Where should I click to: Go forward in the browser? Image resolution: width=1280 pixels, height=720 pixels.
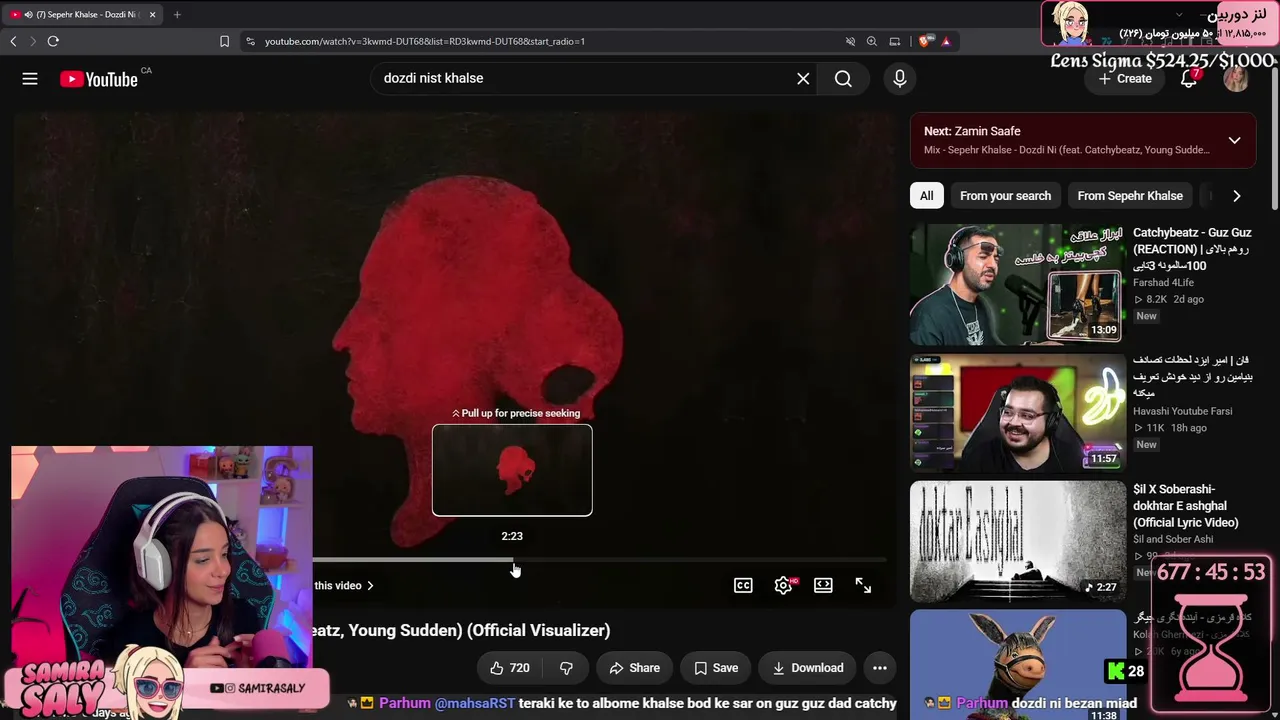[33, 41]
